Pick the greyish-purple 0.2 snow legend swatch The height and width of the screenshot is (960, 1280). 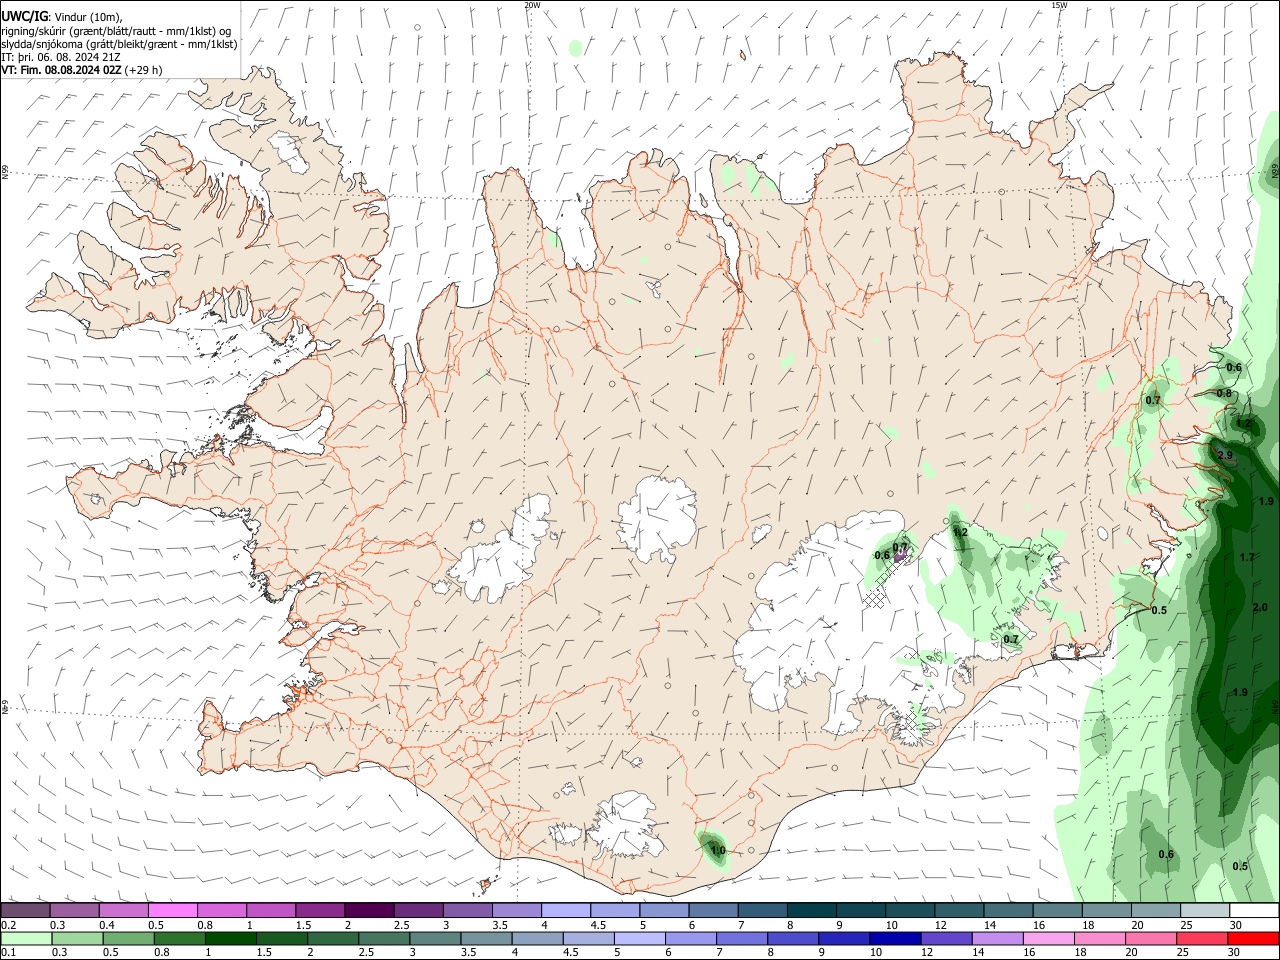[25, 910]
